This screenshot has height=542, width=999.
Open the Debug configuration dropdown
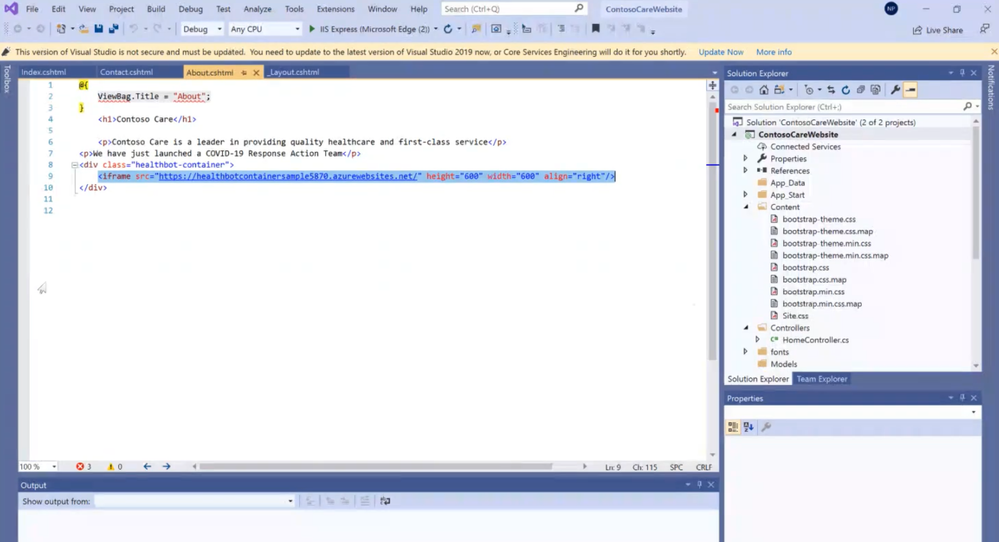click(202, 29)
